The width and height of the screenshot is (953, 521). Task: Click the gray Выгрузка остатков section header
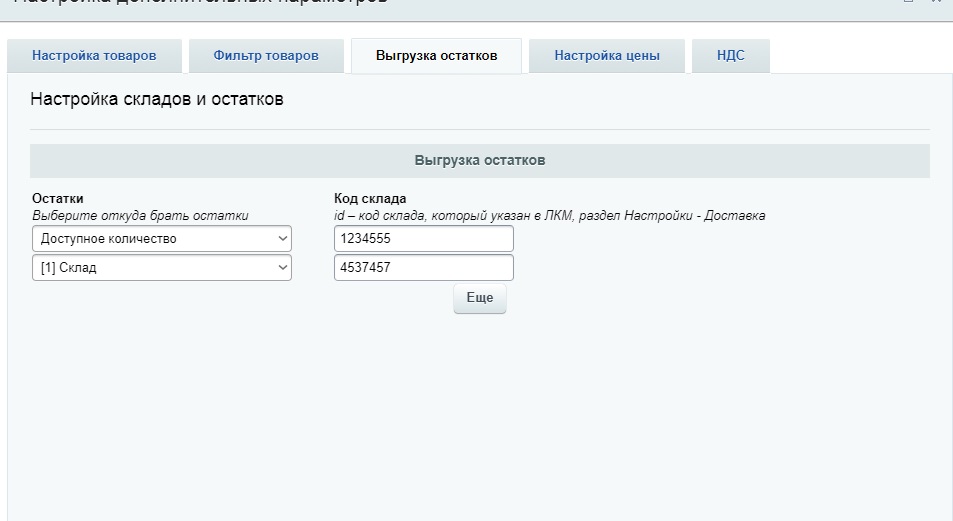point(479,160)
